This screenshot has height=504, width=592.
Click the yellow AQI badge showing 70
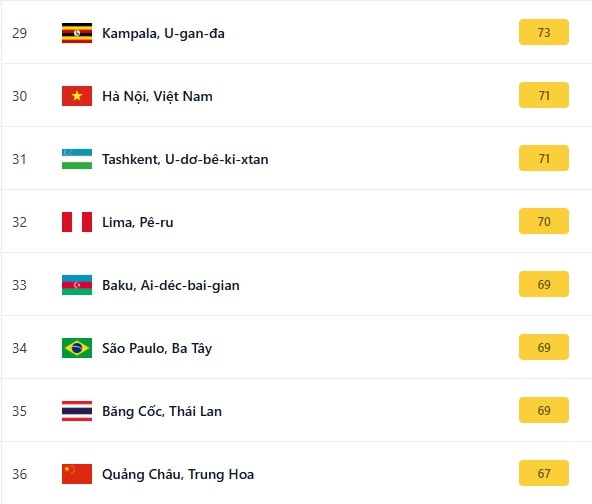click(x=544, y=222)
